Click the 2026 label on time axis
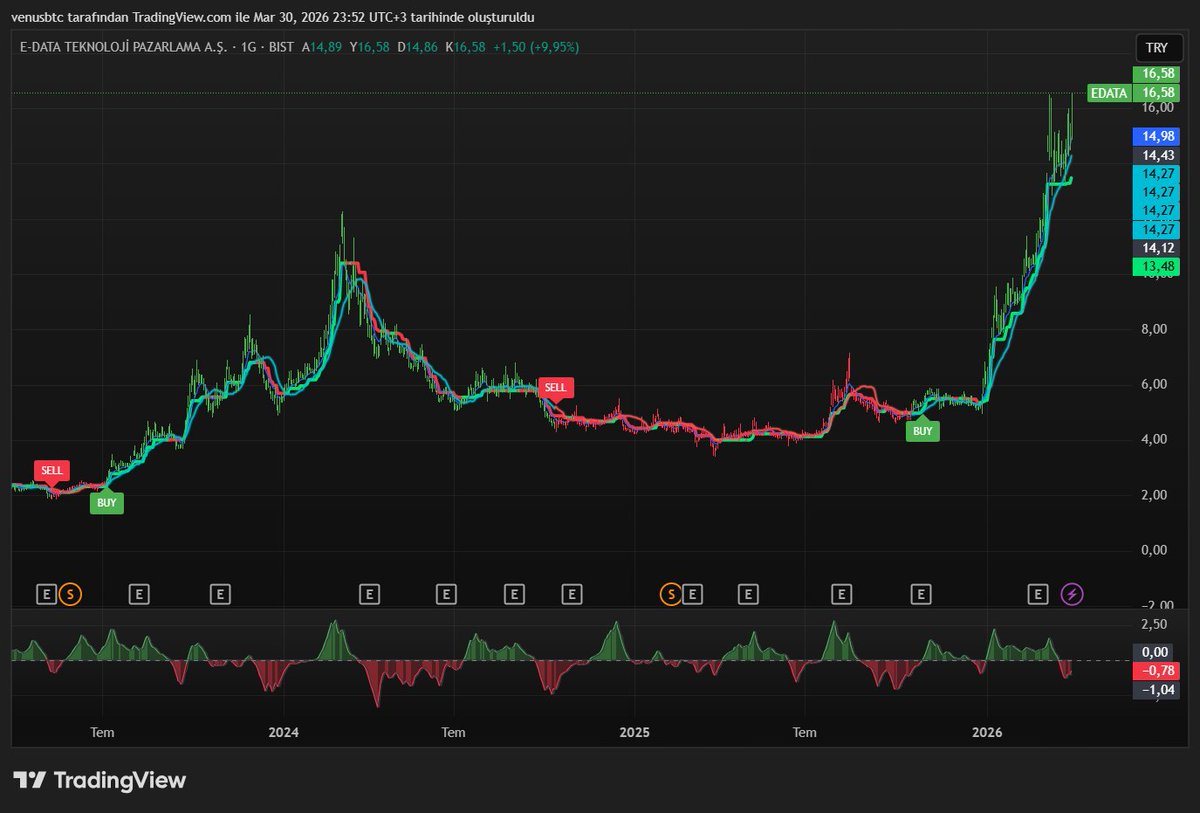1200x813 pixels. click(987, 732)
